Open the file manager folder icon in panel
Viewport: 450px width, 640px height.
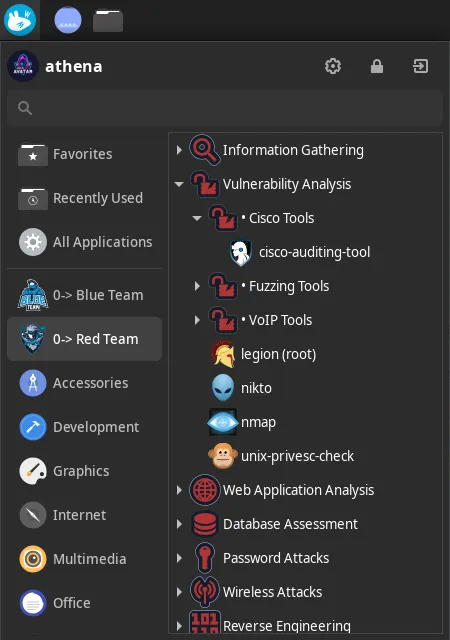(x=108, y=20)
